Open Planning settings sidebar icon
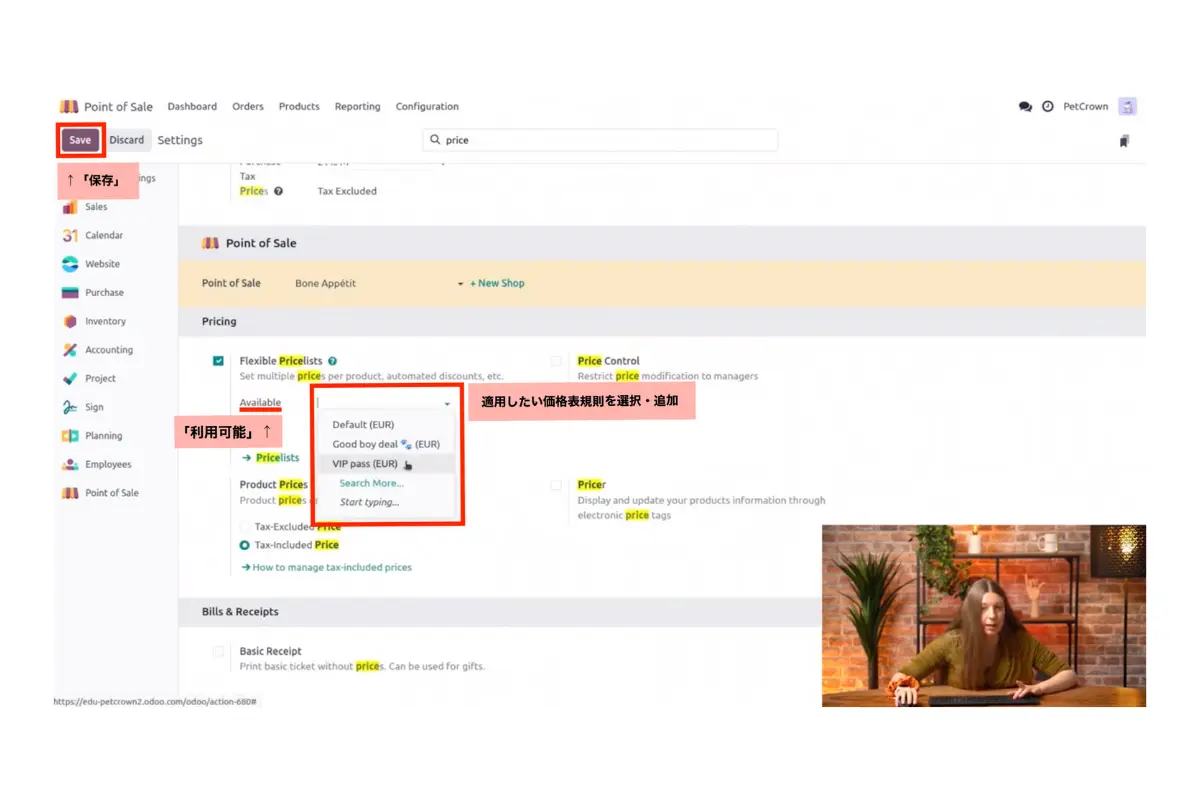Image resolution: width=1200 pixels, height=800 pixels. tap(70, 436)
